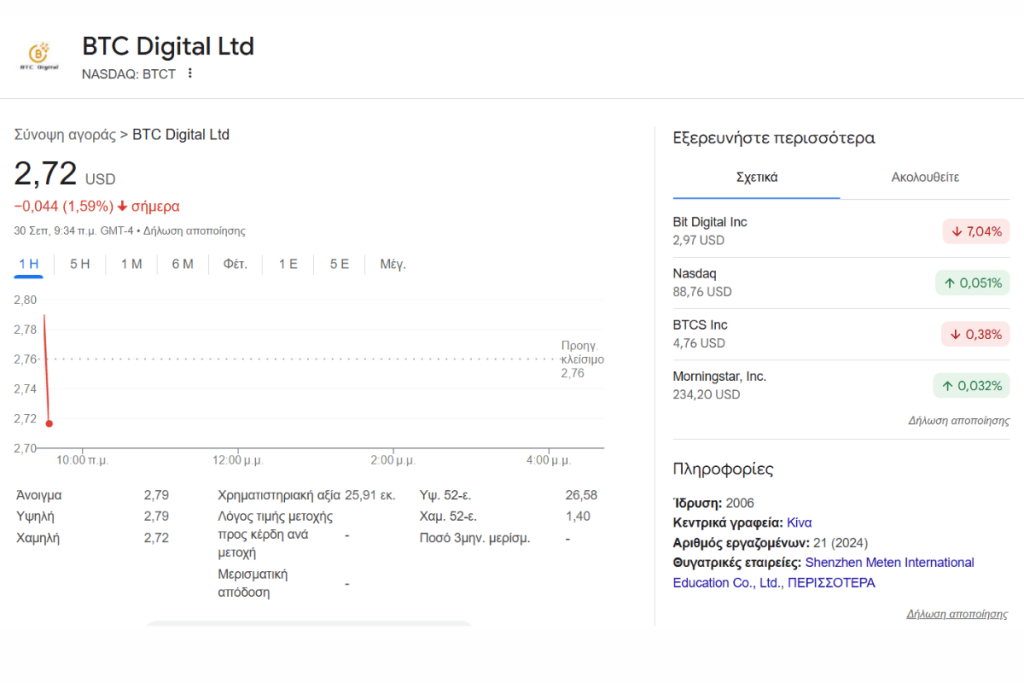Click the 0,032% change badge for Morningstar

tap(972, 386)
